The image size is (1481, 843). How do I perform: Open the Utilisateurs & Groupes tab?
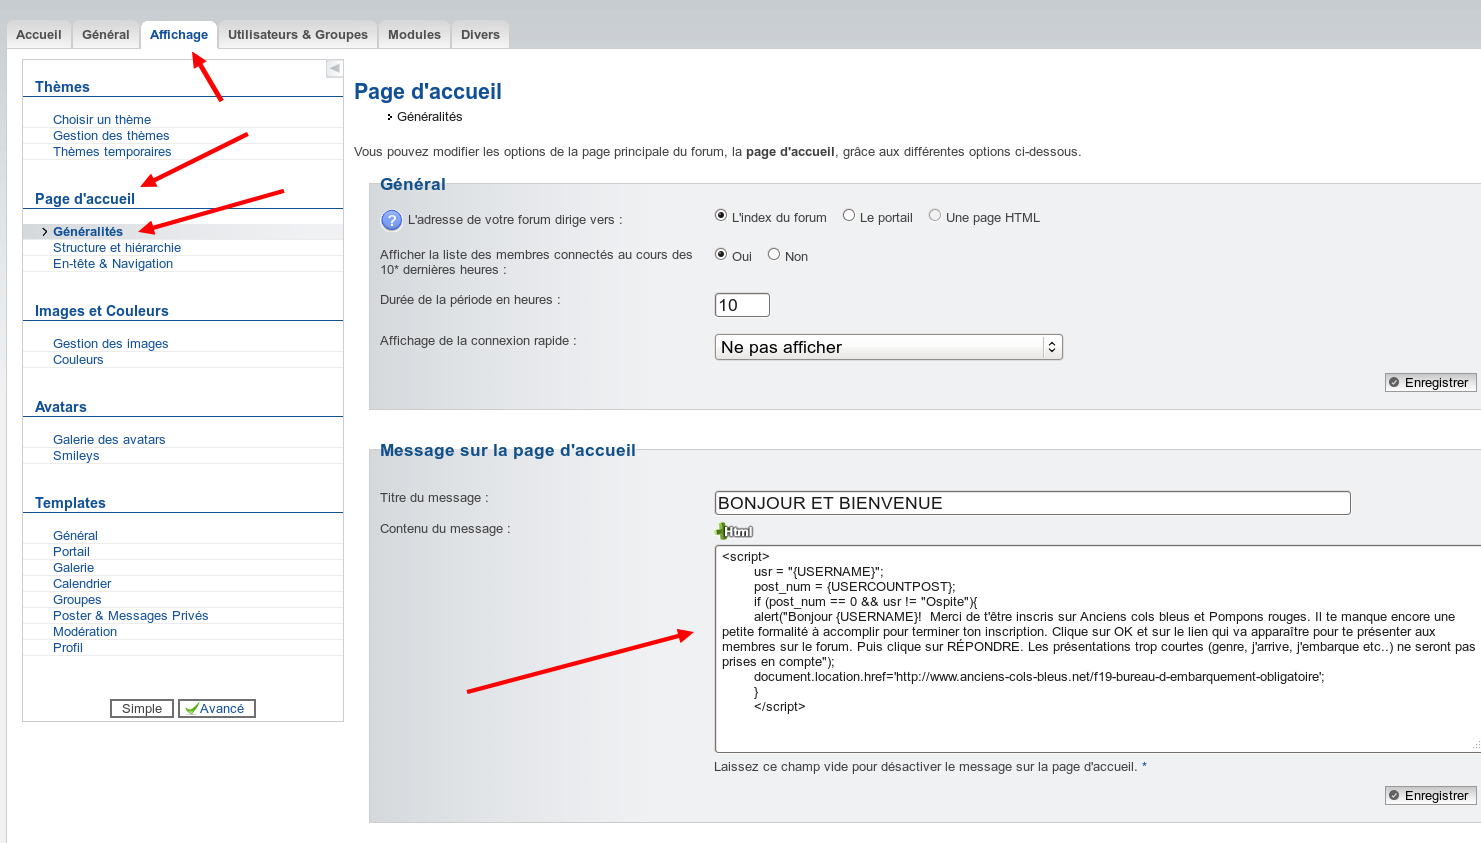click(x=298, y=34)
